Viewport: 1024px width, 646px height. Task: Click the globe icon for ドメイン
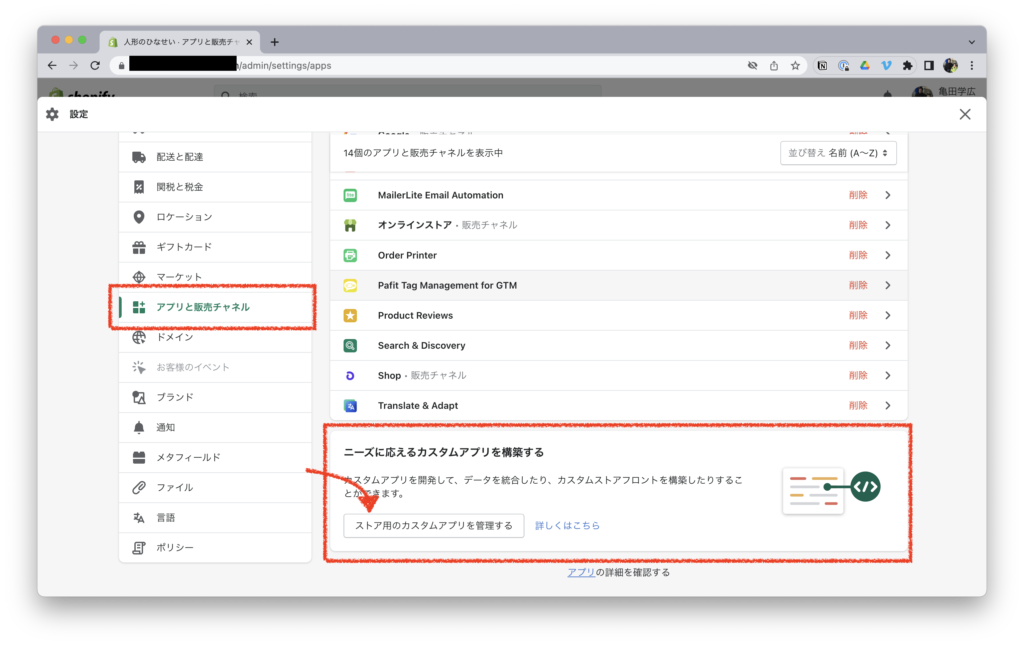(139, 337)
